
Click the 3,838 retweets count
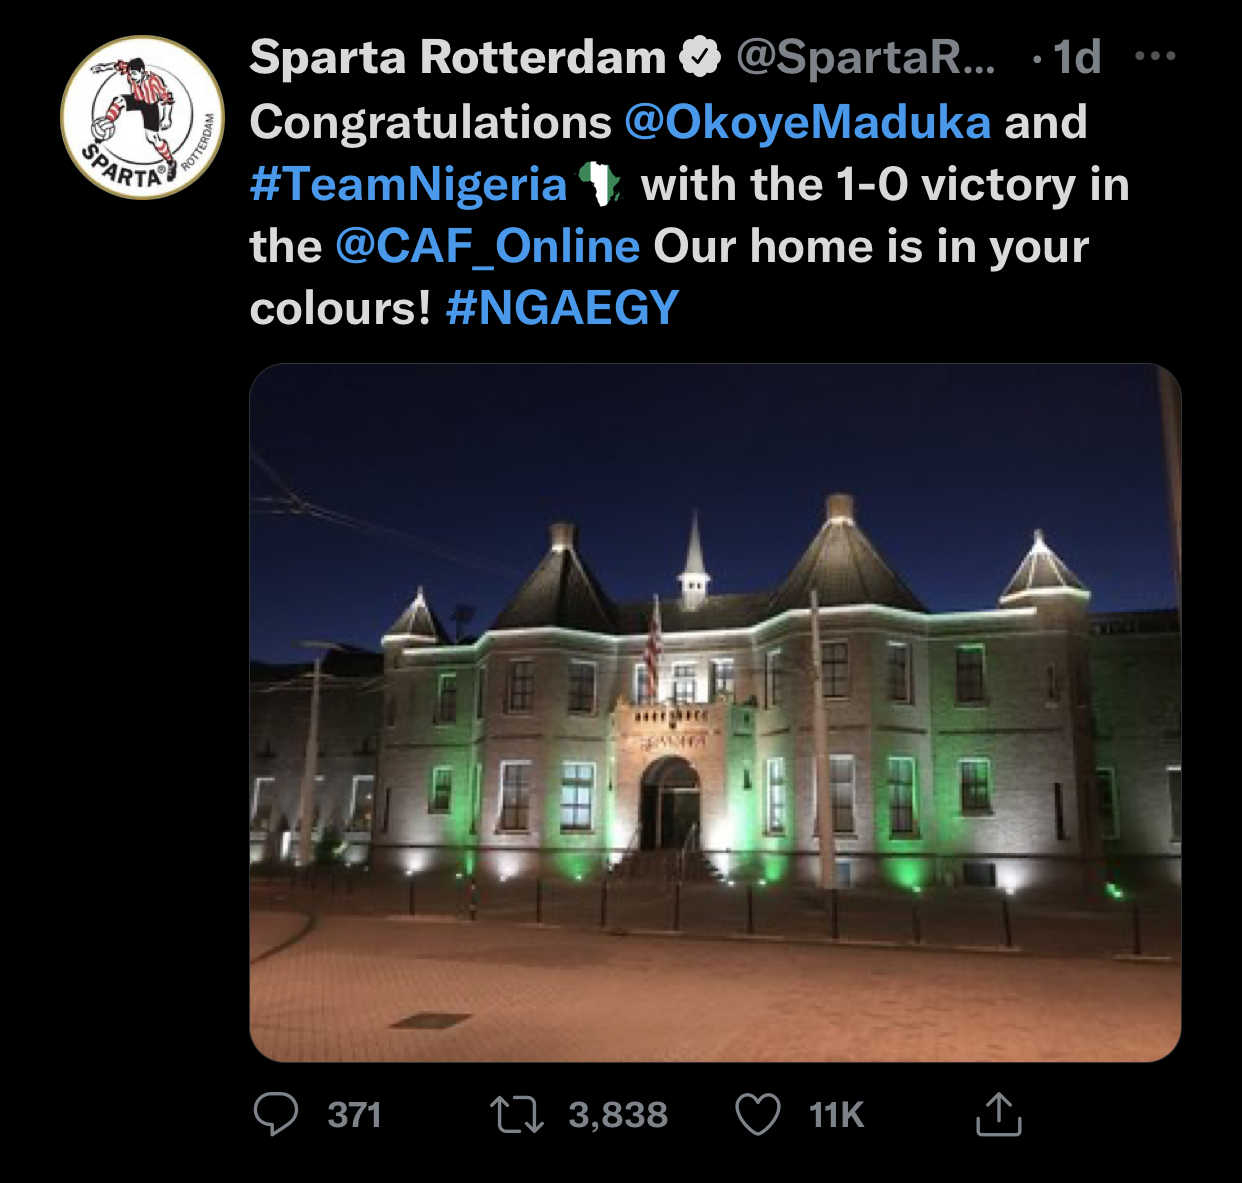(x=618, y=1115)
